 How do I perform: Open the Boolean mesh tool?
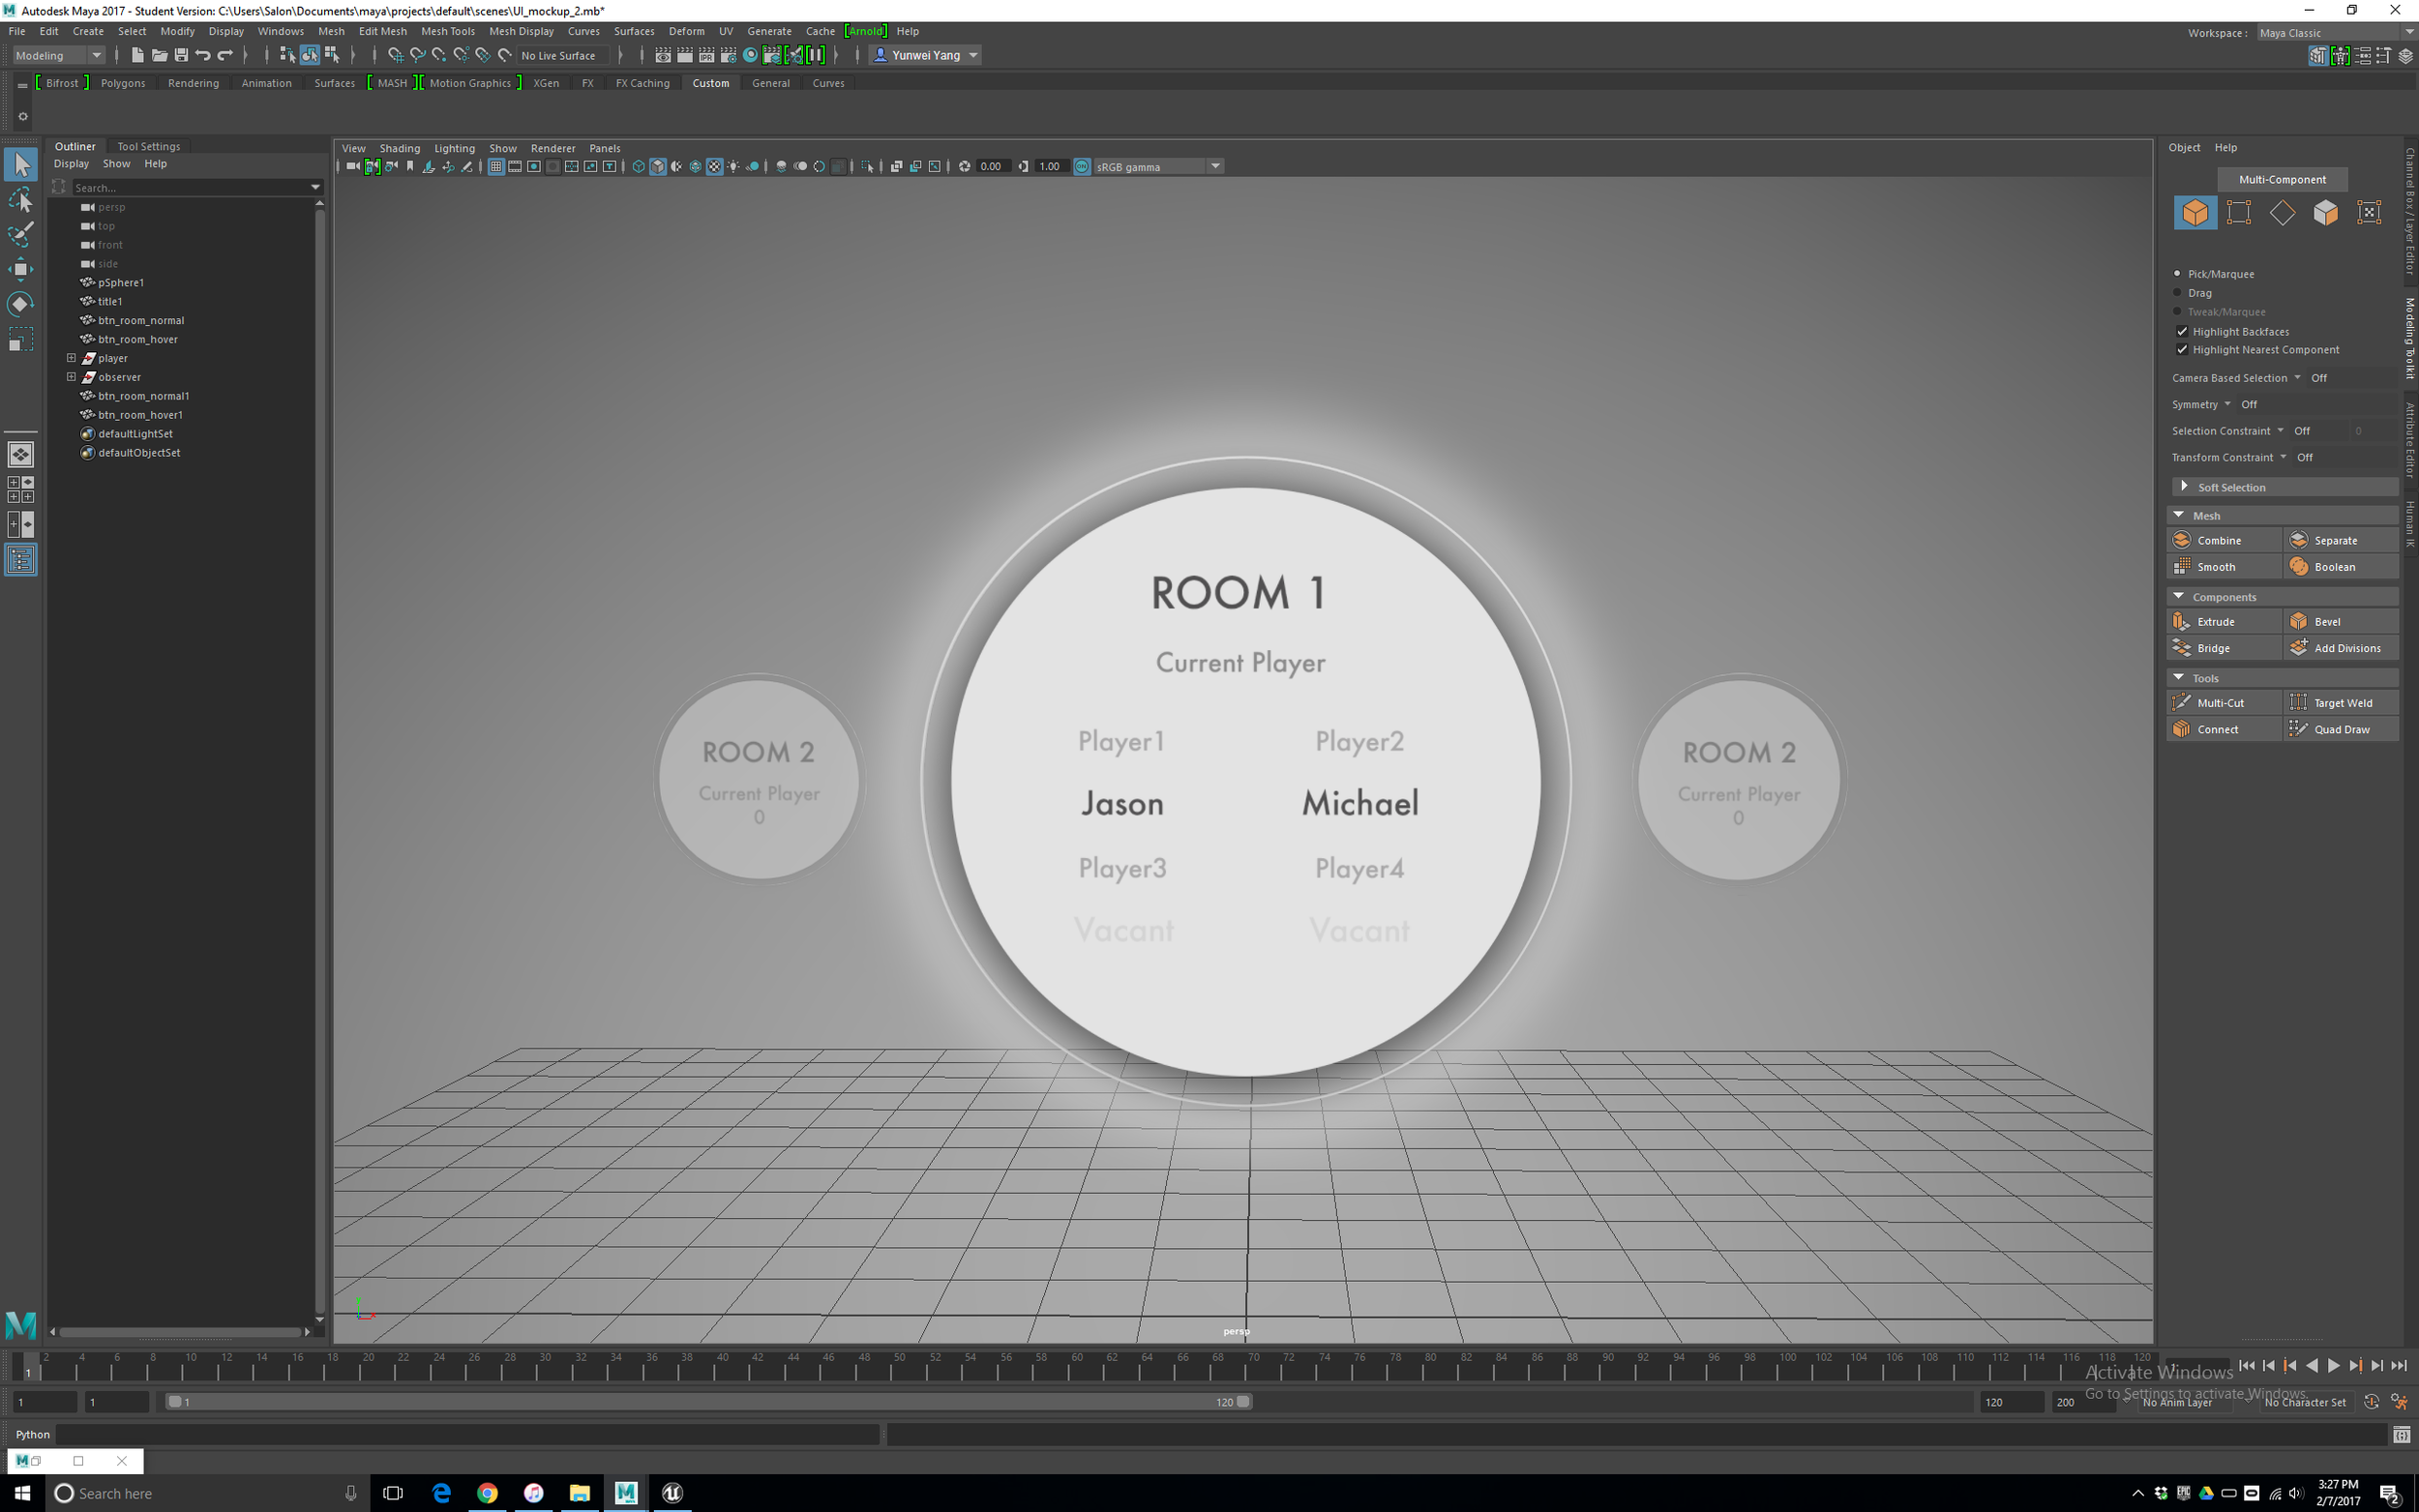(2340, 567)
